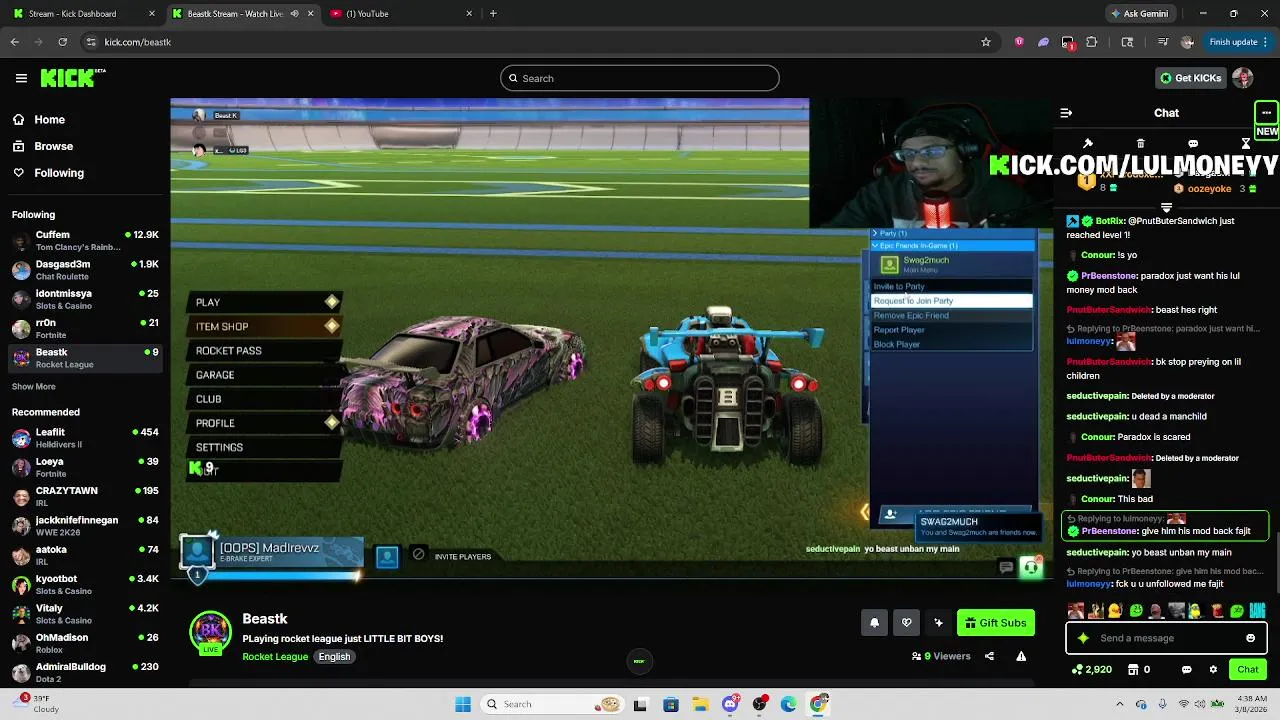
Task: Open Windows Start menu
Action: click(x=463, y=704)
